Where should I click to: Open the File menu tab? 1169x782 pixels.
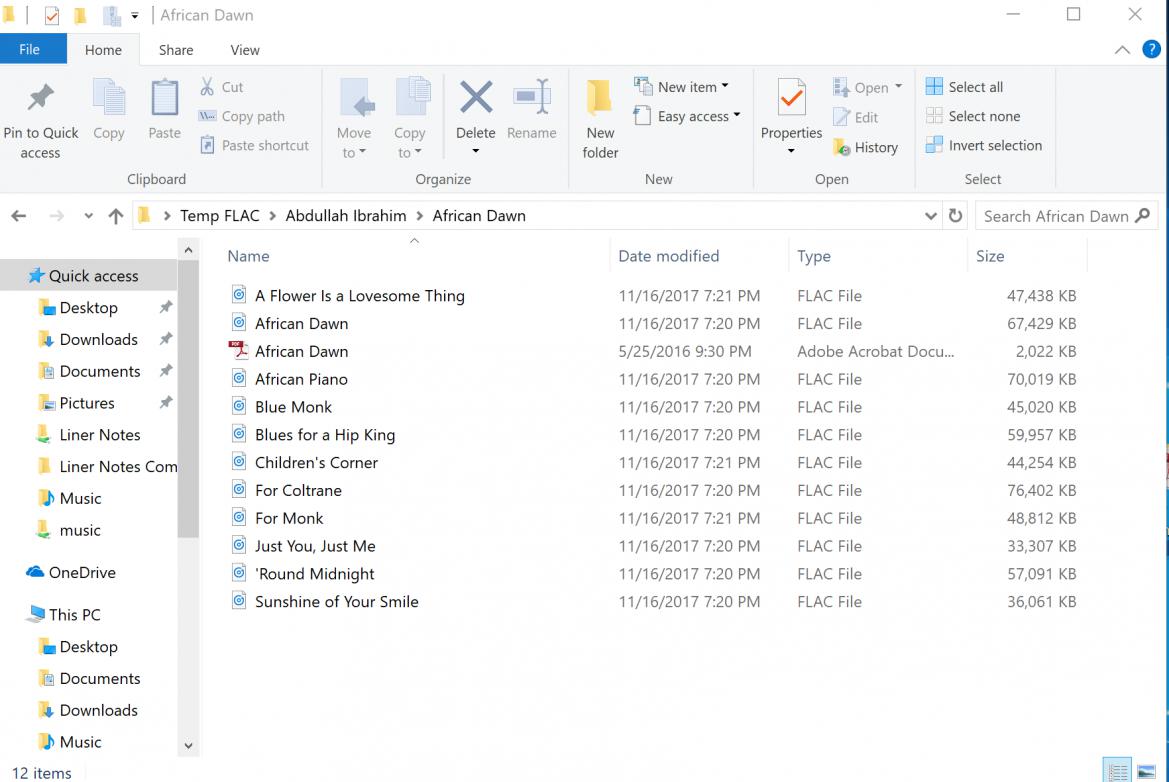coord(30,49)
